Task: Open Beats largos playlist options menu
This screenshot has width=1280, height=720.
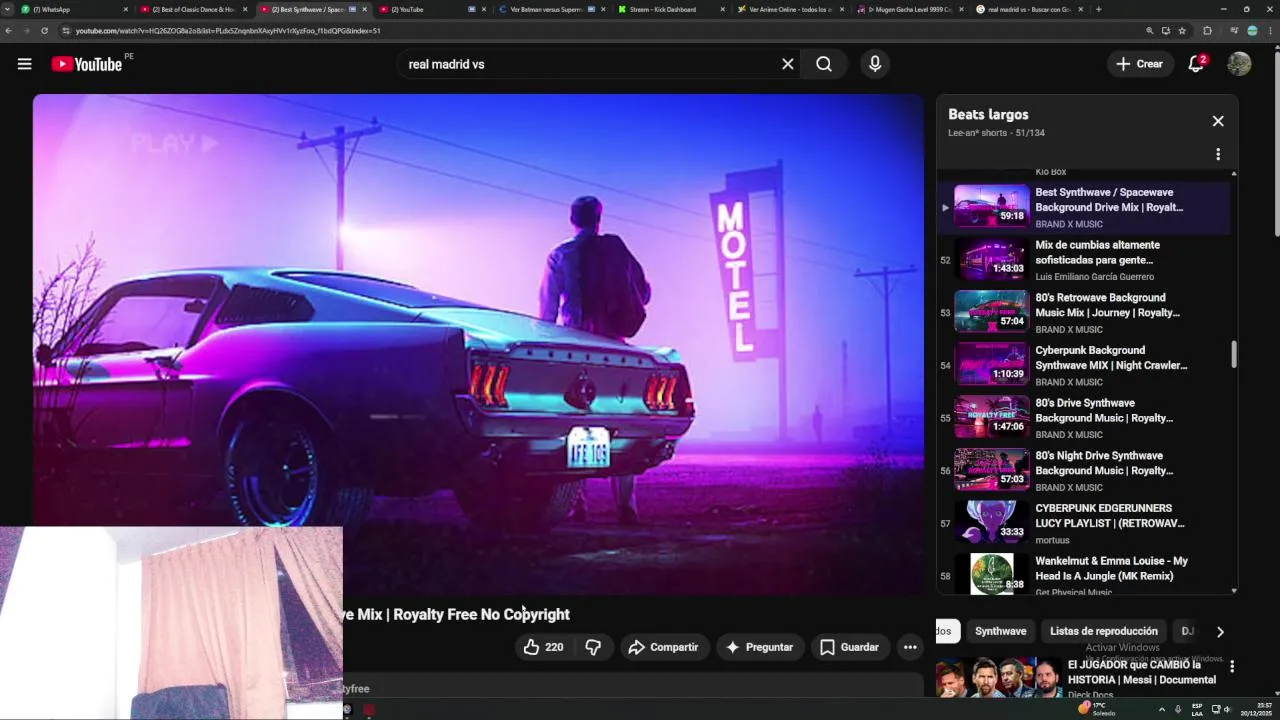Action: click(1218, 154)
